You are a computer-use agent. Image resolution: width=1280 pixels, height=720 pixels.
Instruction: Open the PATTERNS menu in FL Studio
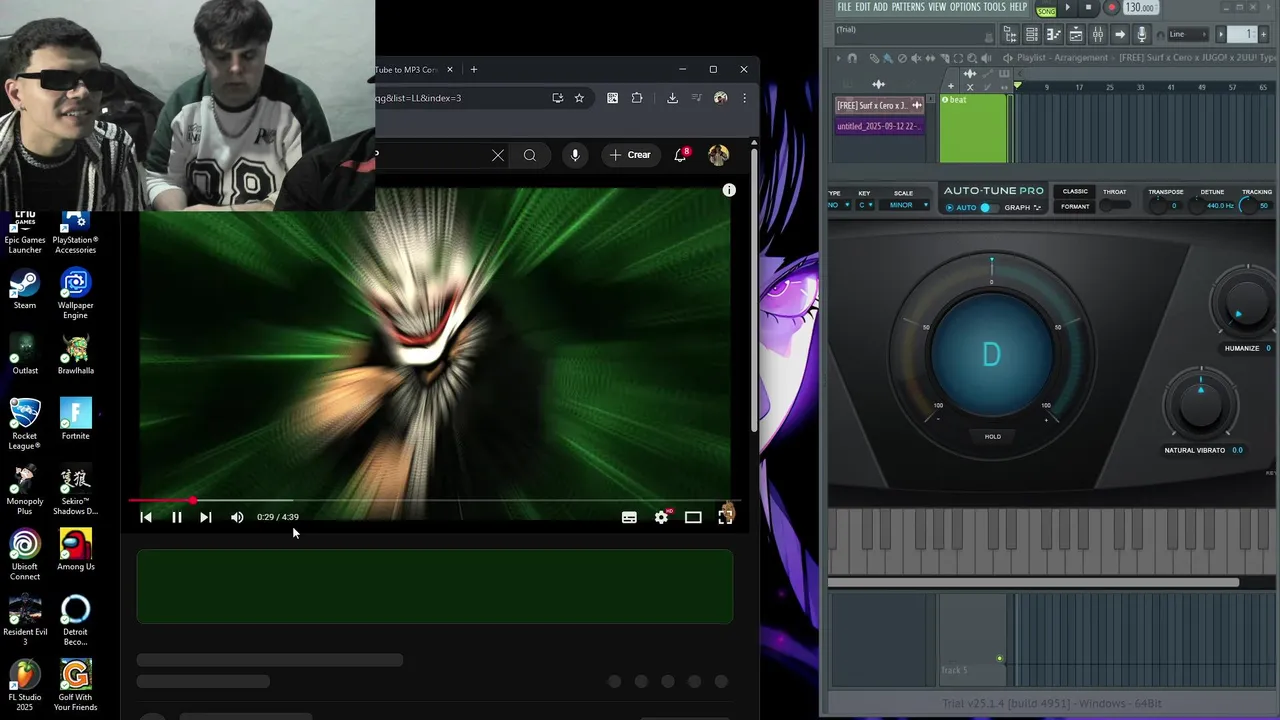pyautogui.click(x=908, y=7)
